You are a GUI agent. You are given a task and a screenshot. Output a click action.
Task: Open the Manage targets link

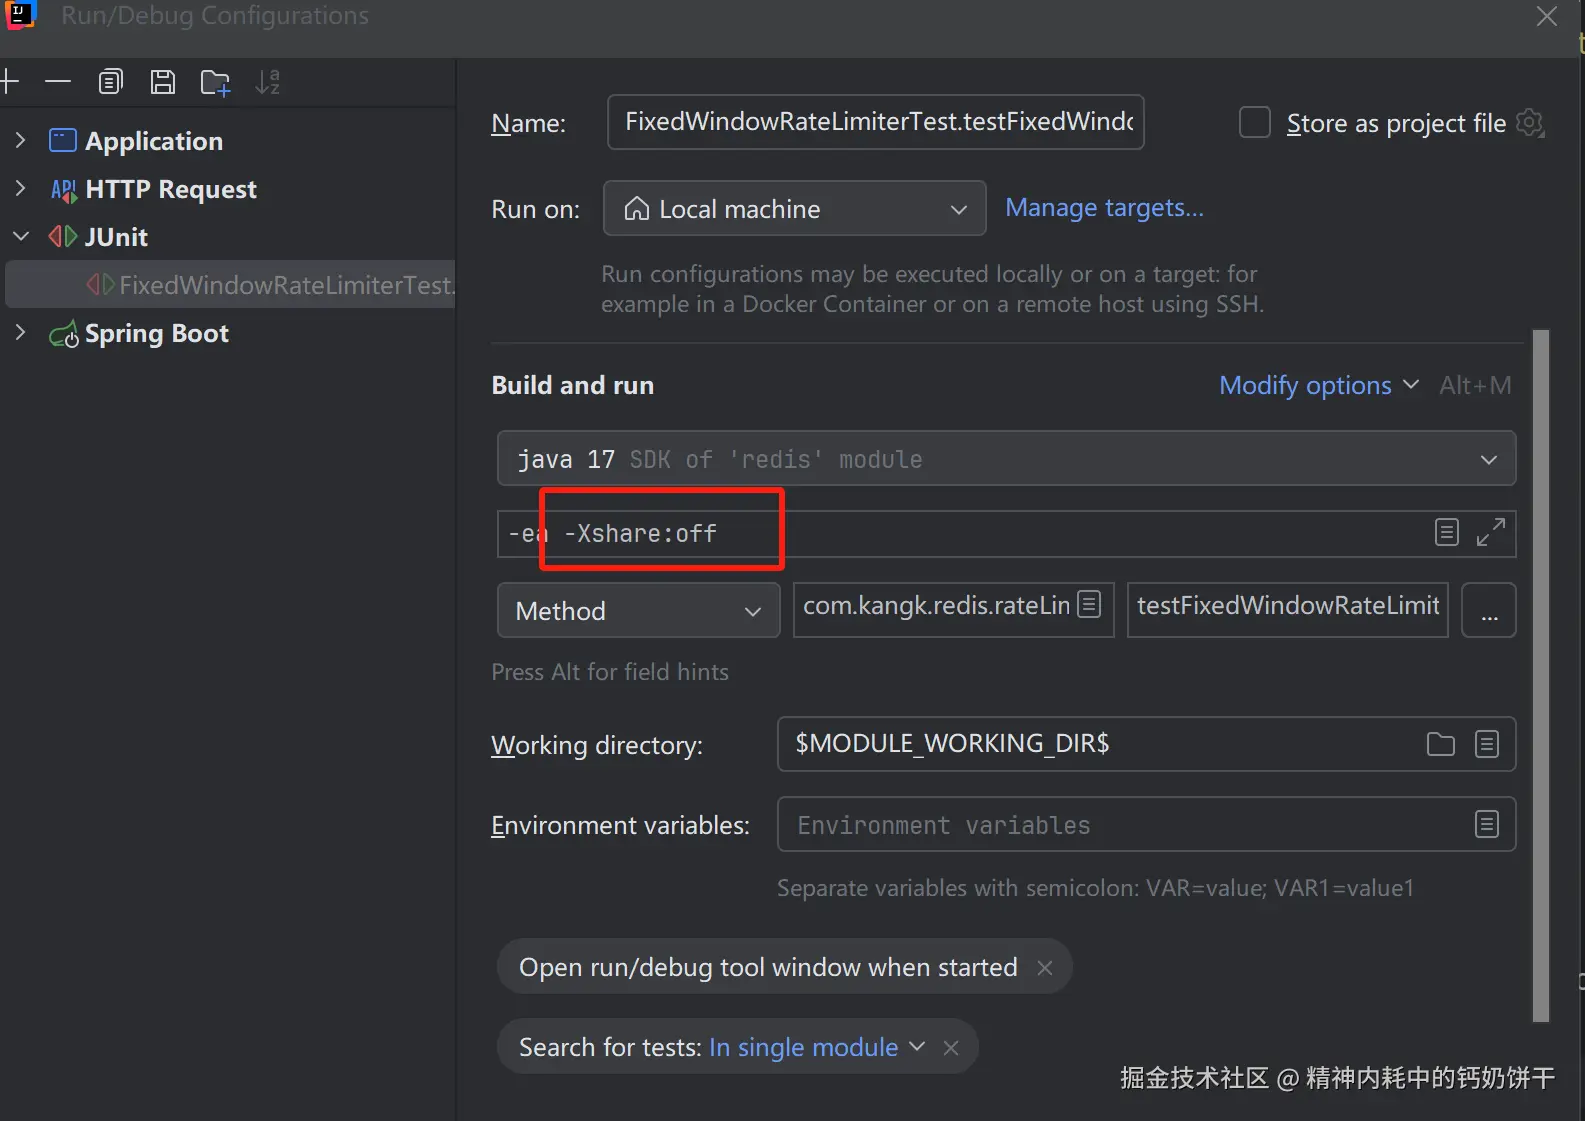coord(1104,208)
